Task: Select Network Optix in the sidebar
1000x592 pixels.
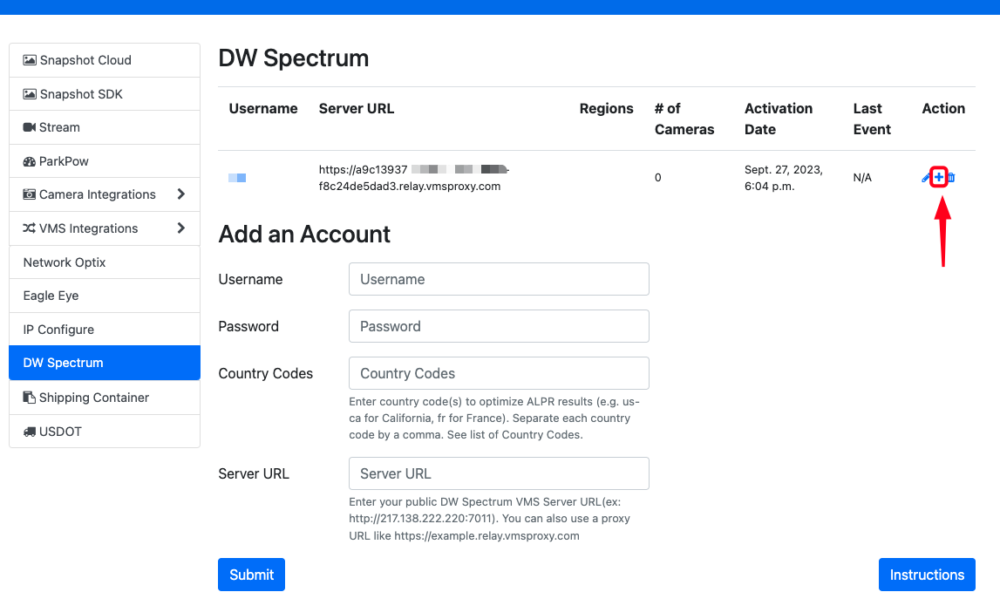Action: coord(105,262)
